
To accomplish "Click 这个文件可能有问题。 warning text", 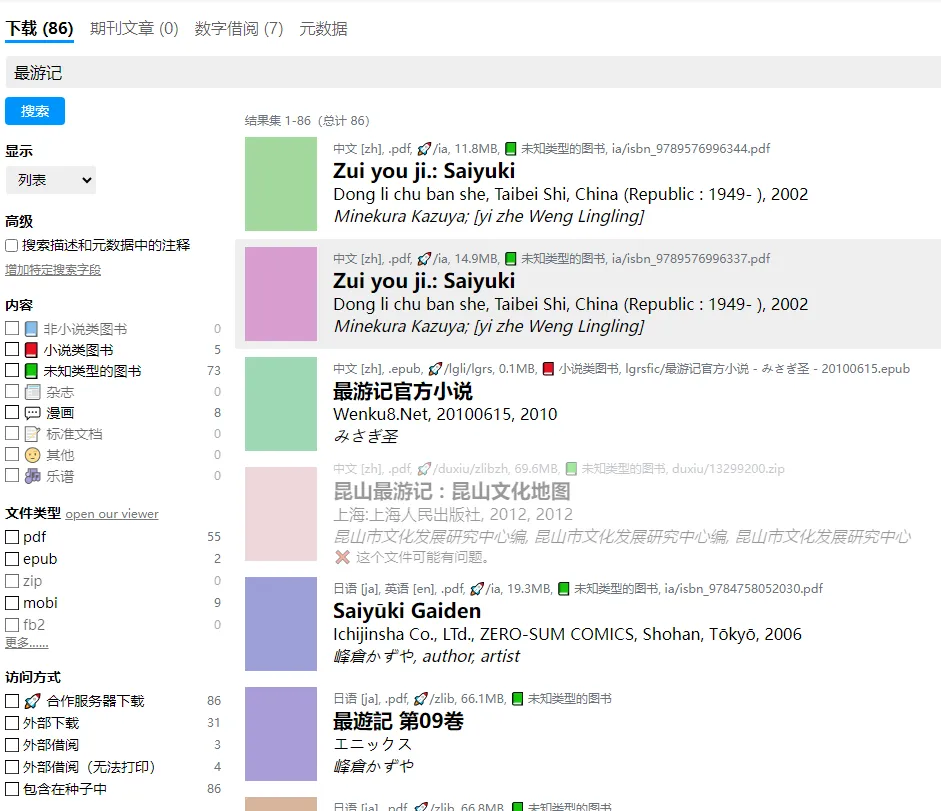I will (x=422, y=557).
